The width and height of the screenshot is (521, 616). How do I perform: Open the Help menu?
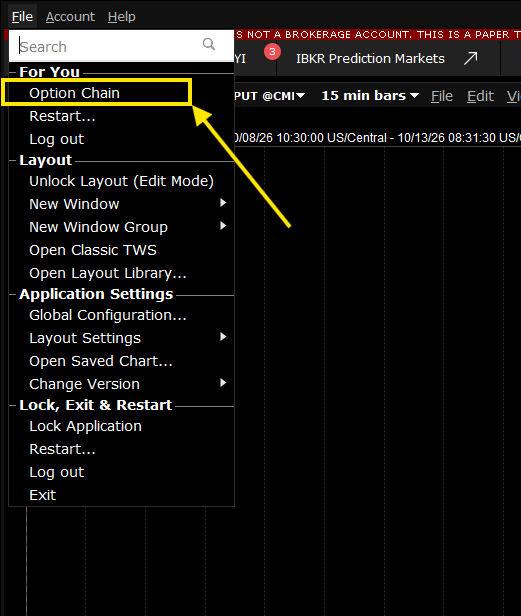click(x=121, y=16)
